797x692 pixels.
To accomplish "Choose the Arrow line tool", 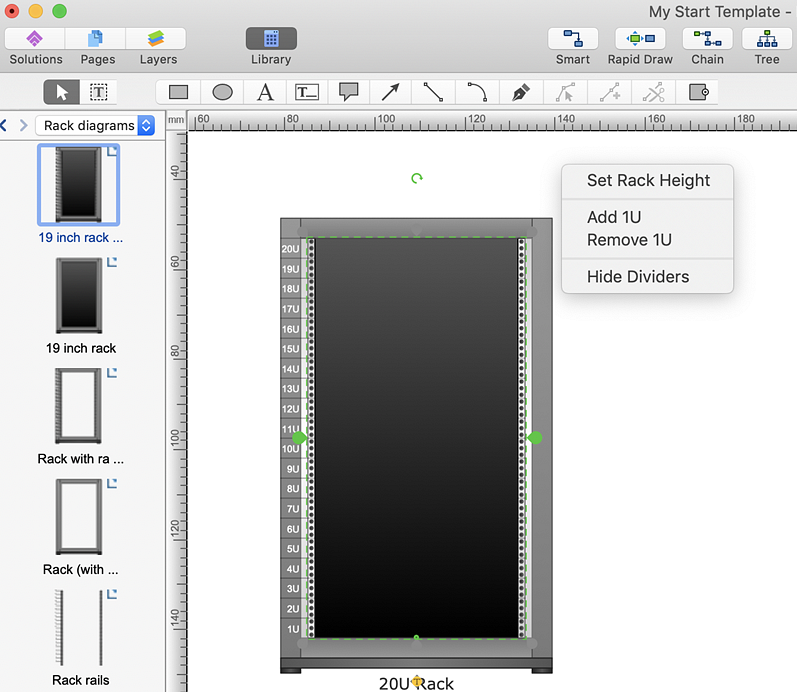I will click(390, 92).
